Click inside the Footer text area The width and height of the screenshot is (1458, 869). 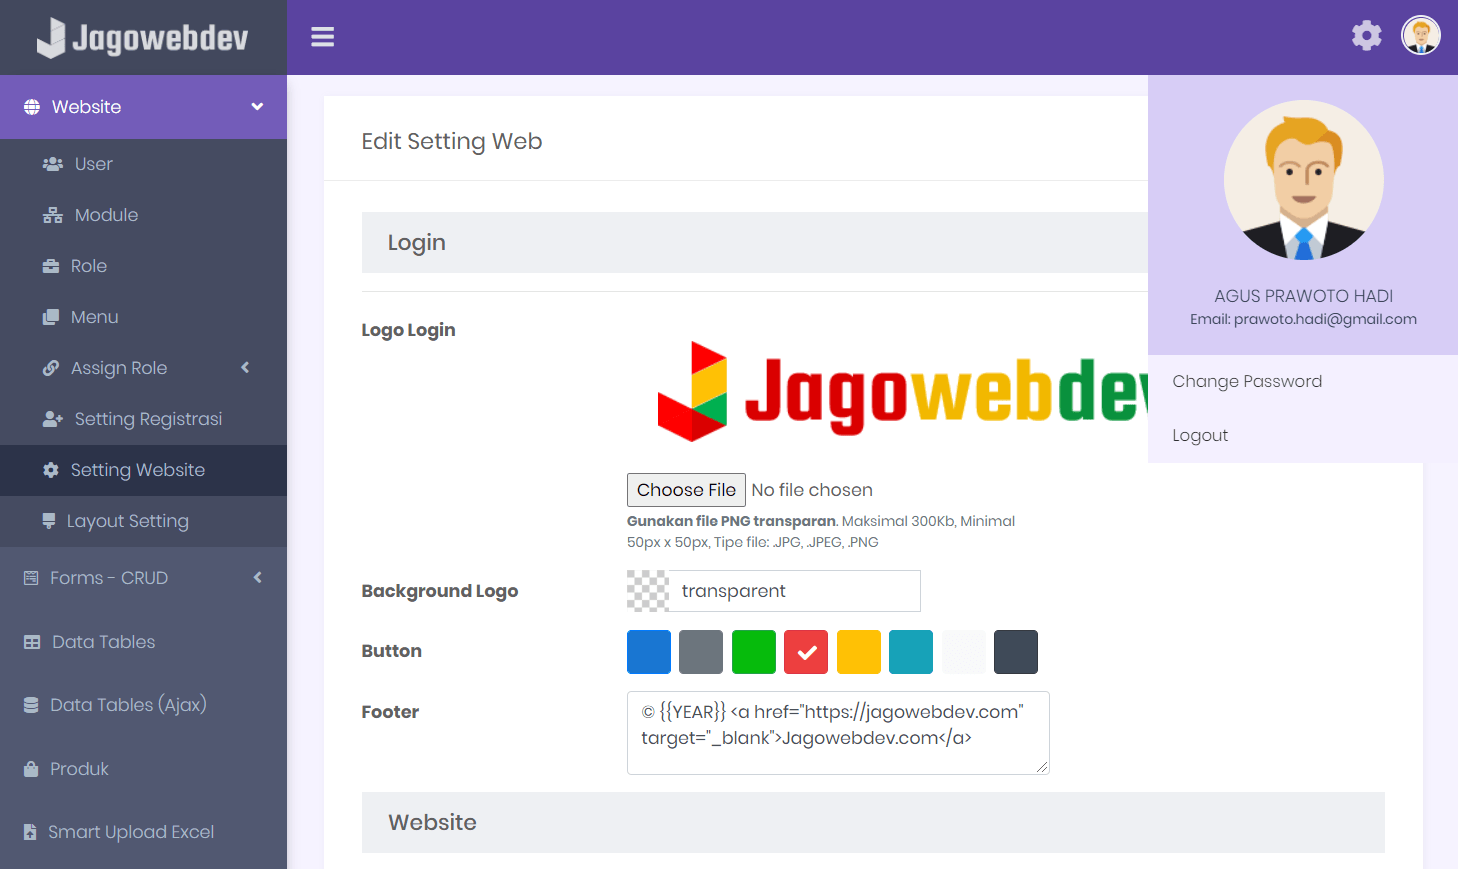(x=838, y=732)
